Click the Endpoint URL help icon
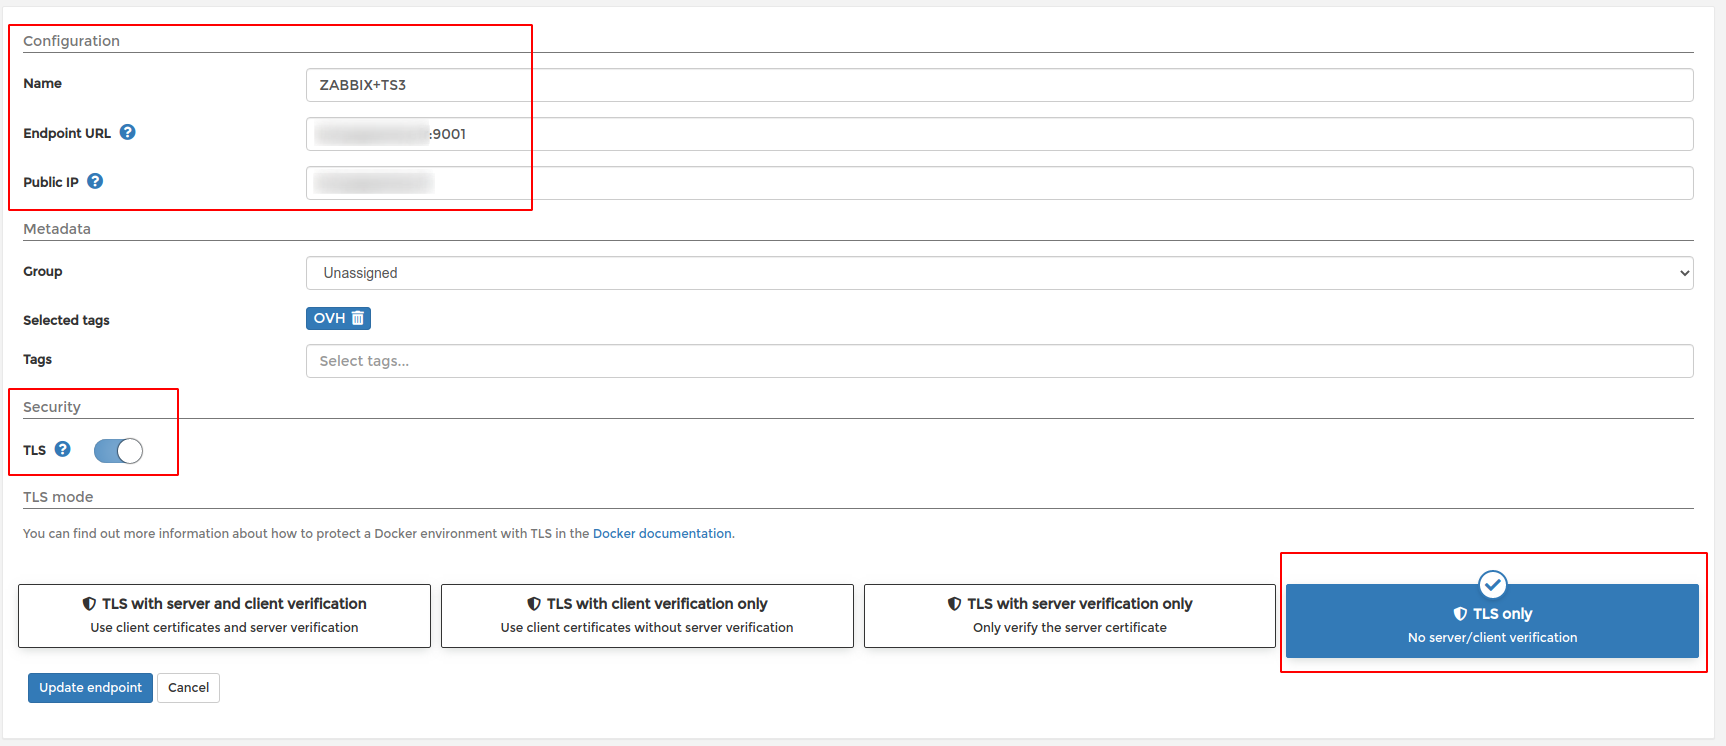This screenshot has height=746, width=1726. click(x=127, y=132)
